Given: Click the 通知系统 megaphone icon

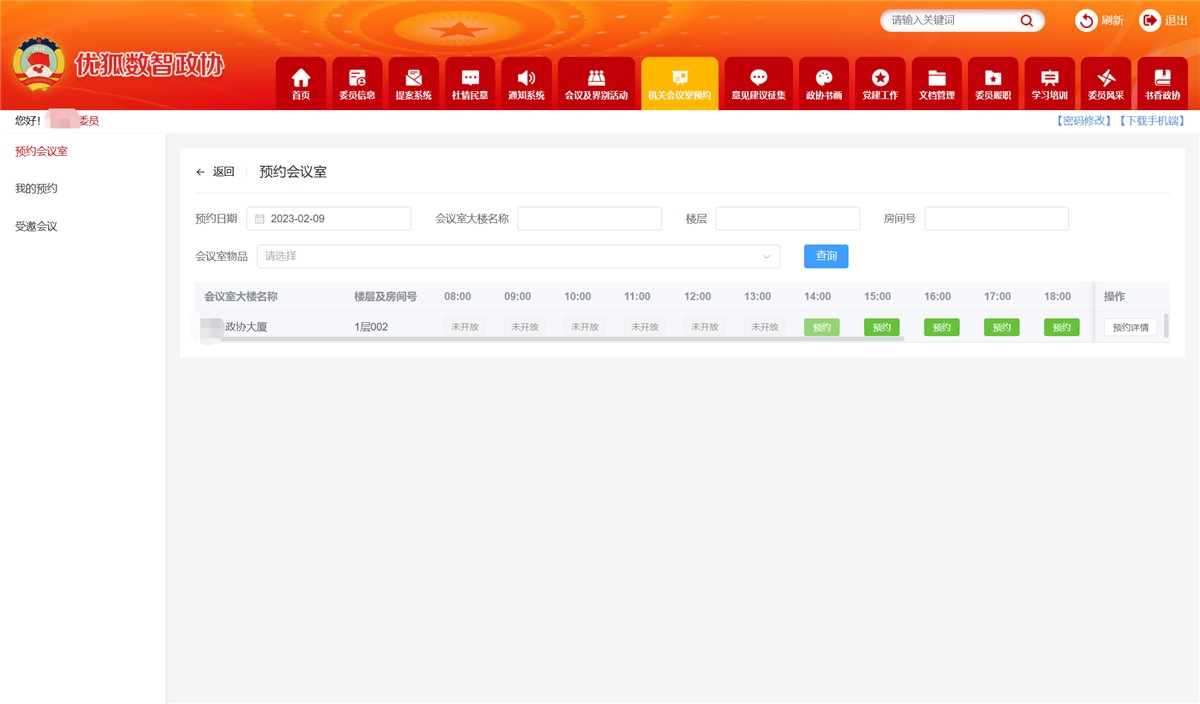Looking at the screenshot, I should [526, 82].
